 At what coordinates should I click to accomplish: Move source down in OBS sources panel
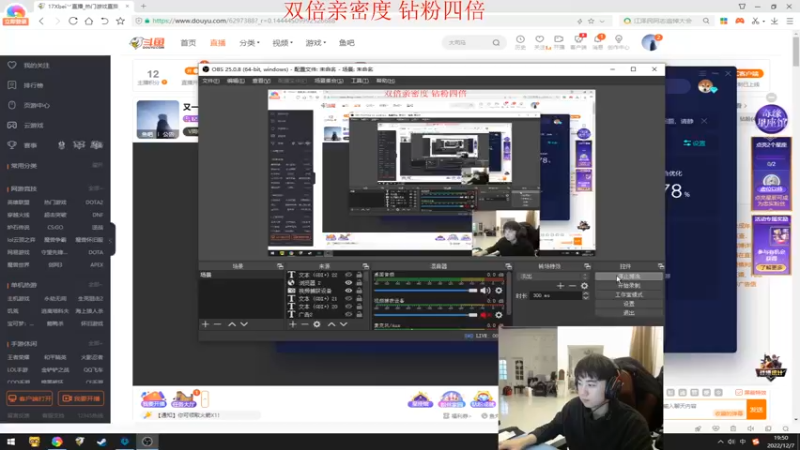click(x=343, y=324)
